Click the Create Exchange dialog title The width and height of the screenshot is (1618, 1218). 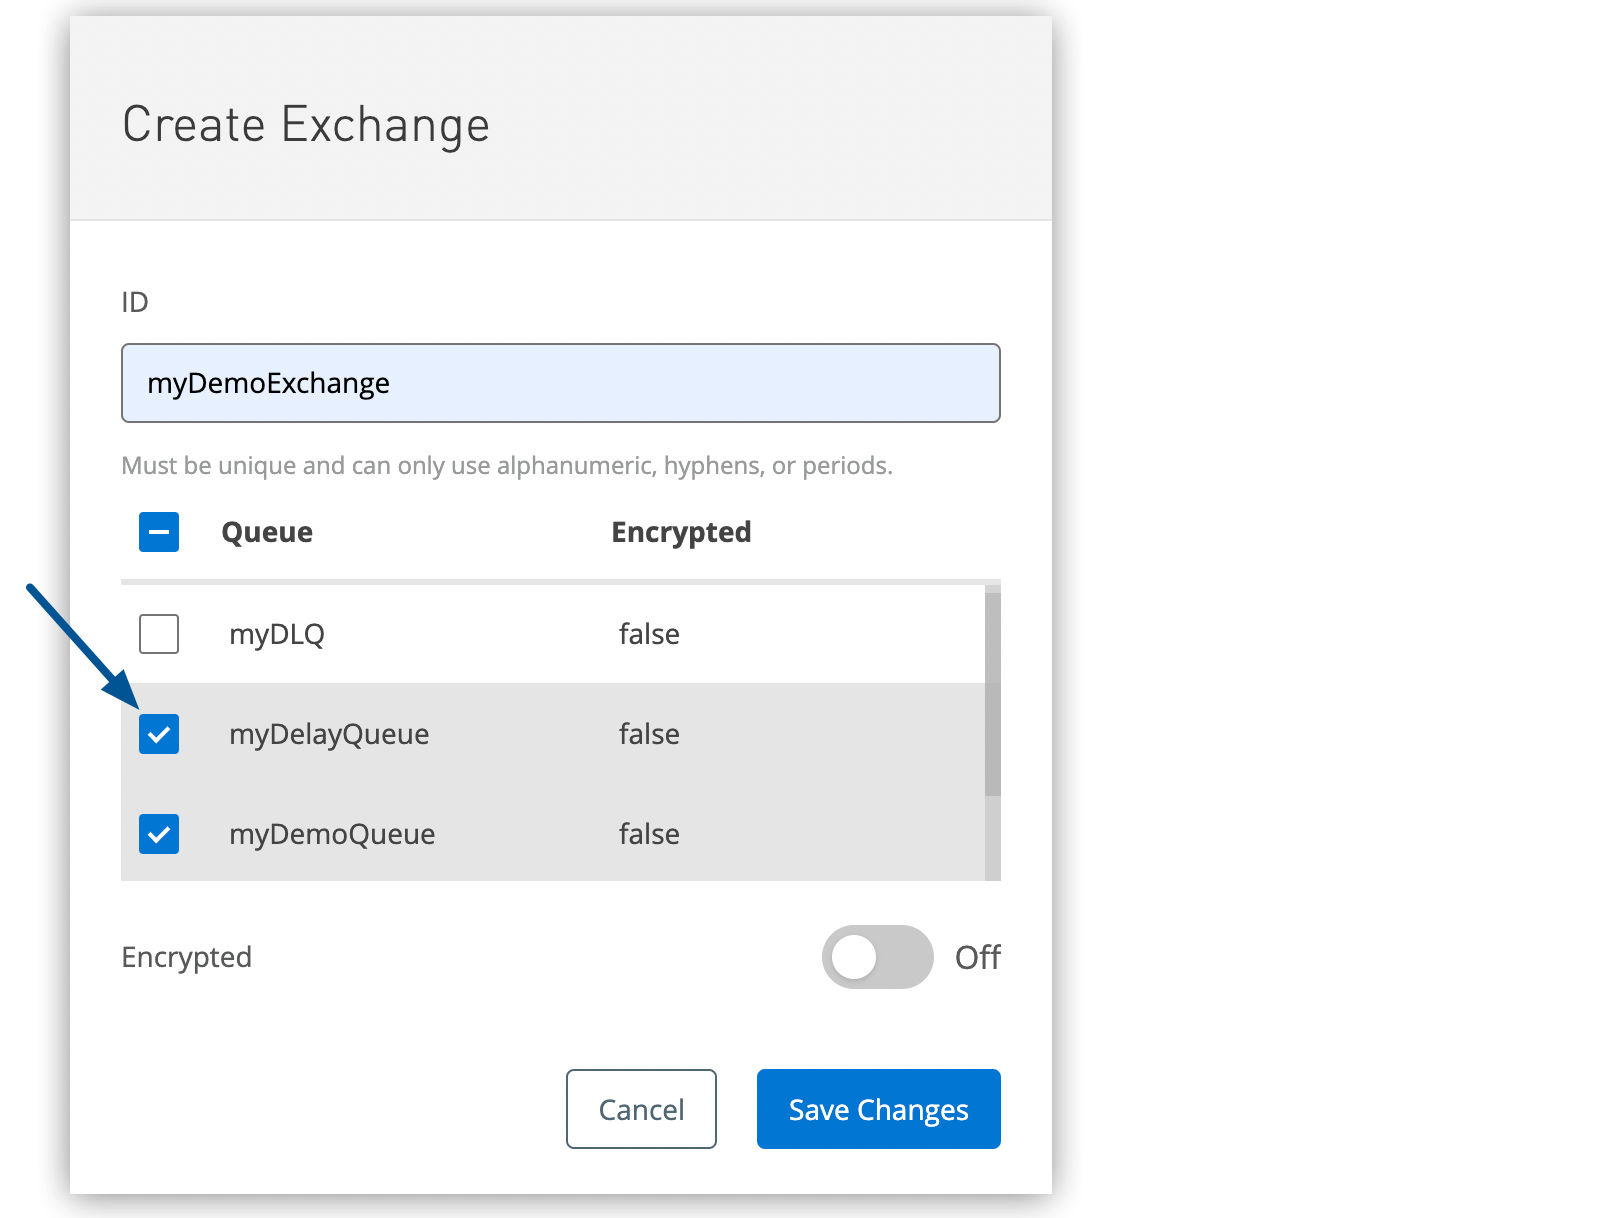[x=306, y=125]
